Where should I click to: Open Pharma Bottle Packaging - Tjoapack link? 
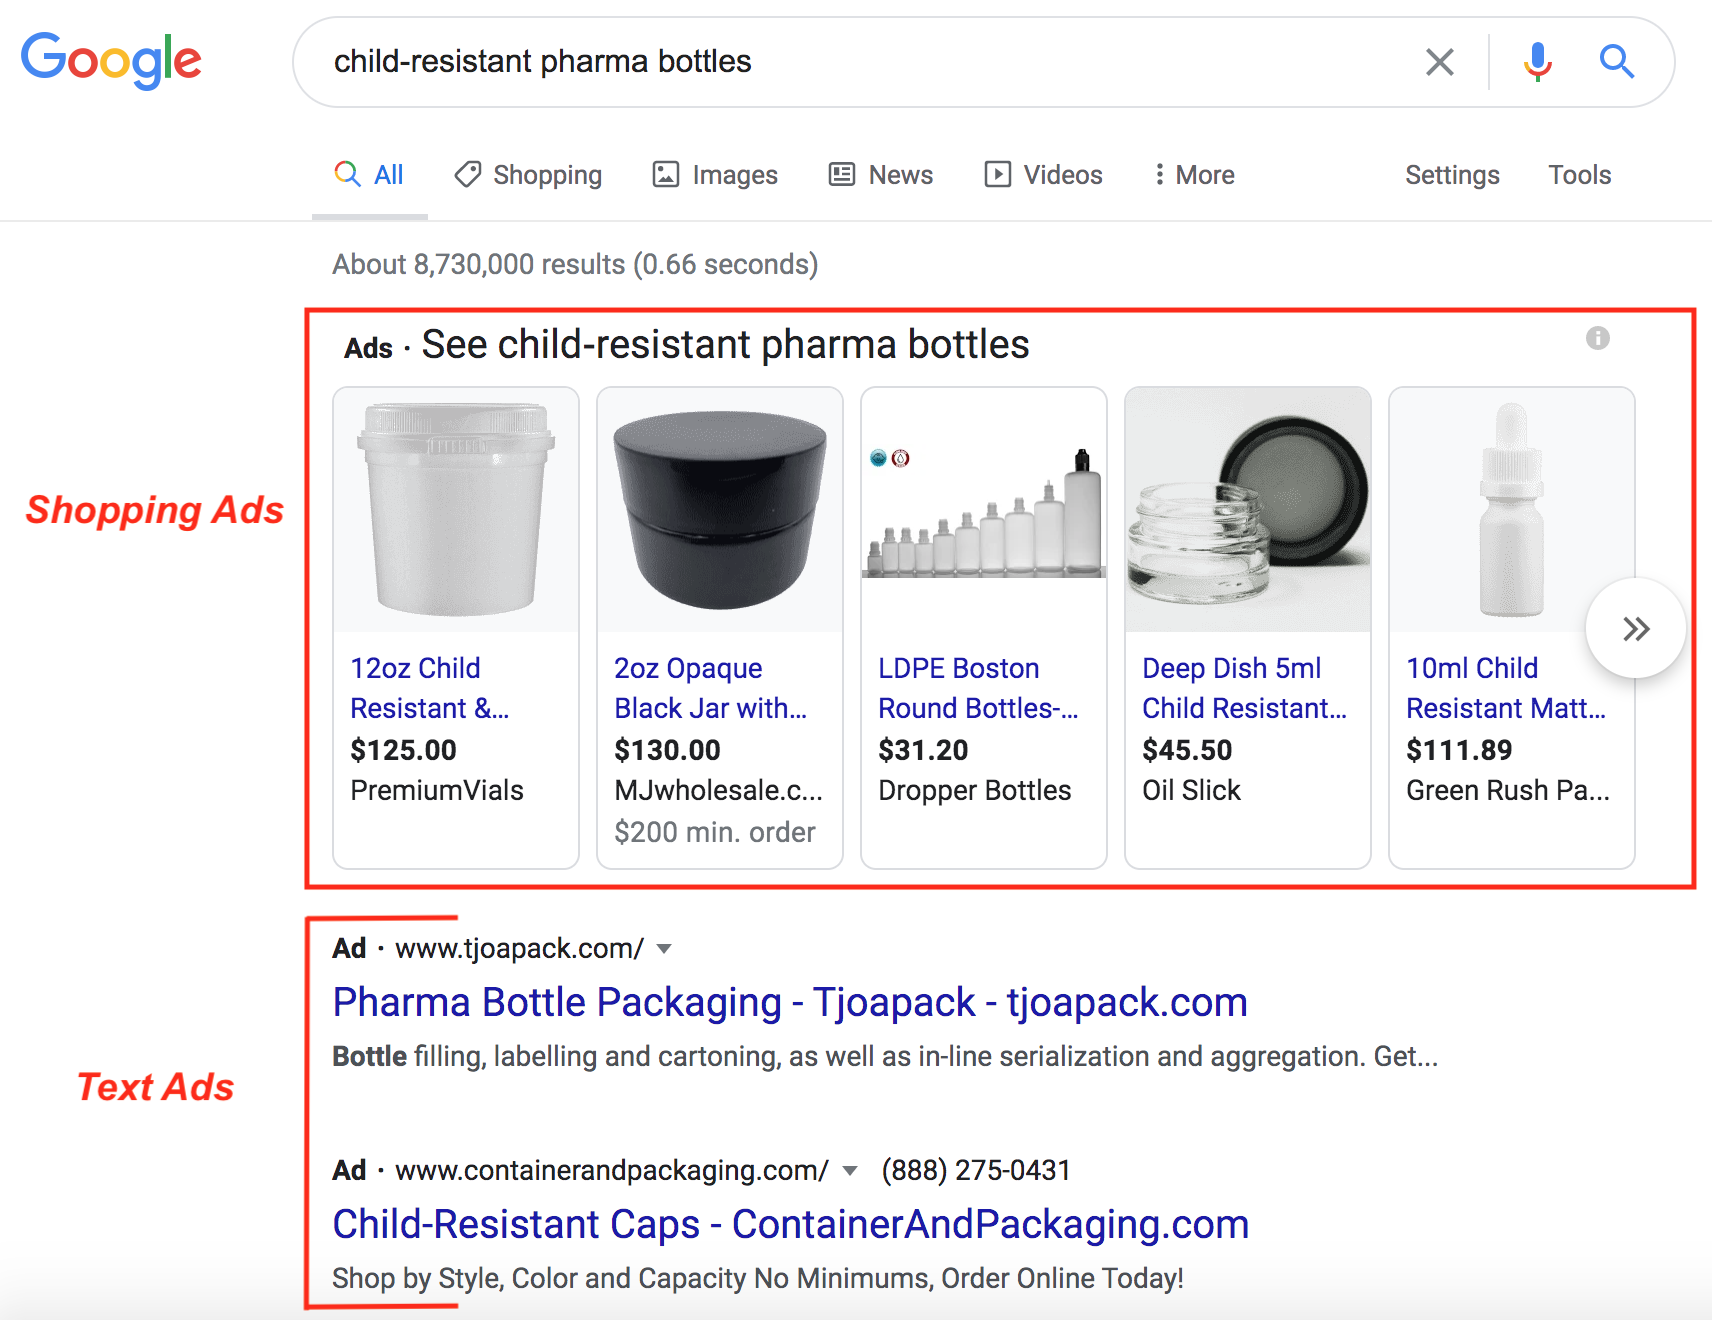(x=790, y=1002)
